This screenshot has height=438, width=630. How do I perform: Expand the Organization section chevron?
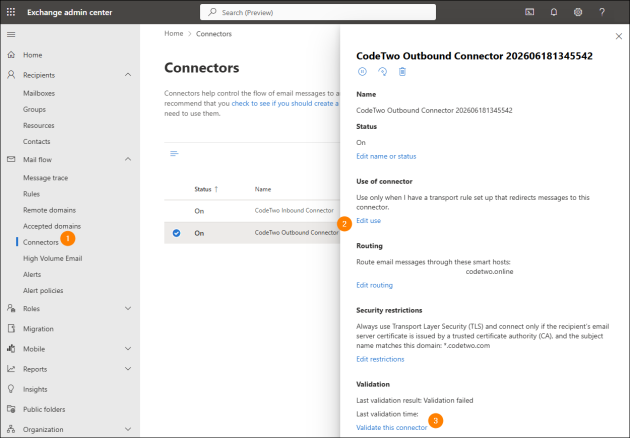coord(128,429)
